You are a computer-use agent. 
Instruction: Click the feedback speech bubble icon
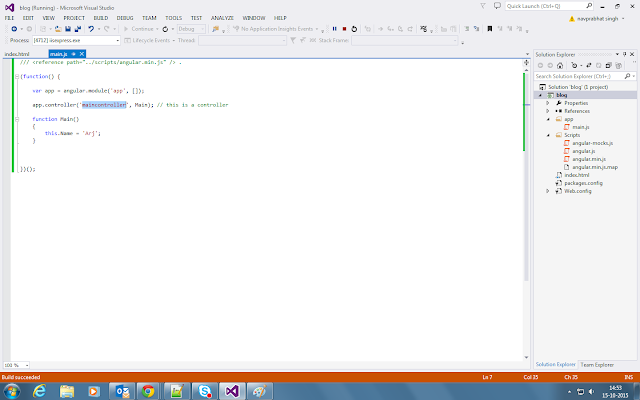(497, 6)
